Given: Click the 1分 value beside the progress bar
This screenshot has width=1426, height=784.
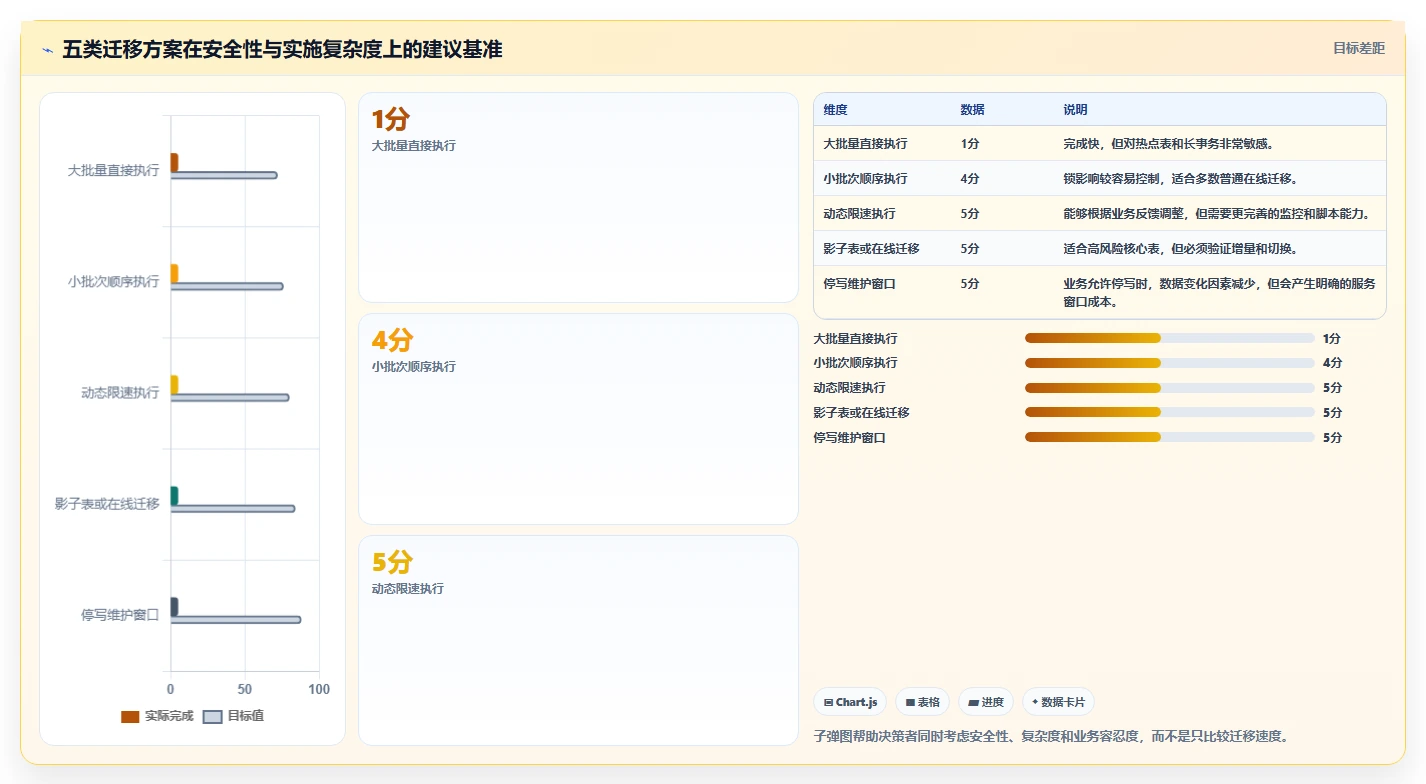Looking at the screenshot, I should pos(1331,339).
